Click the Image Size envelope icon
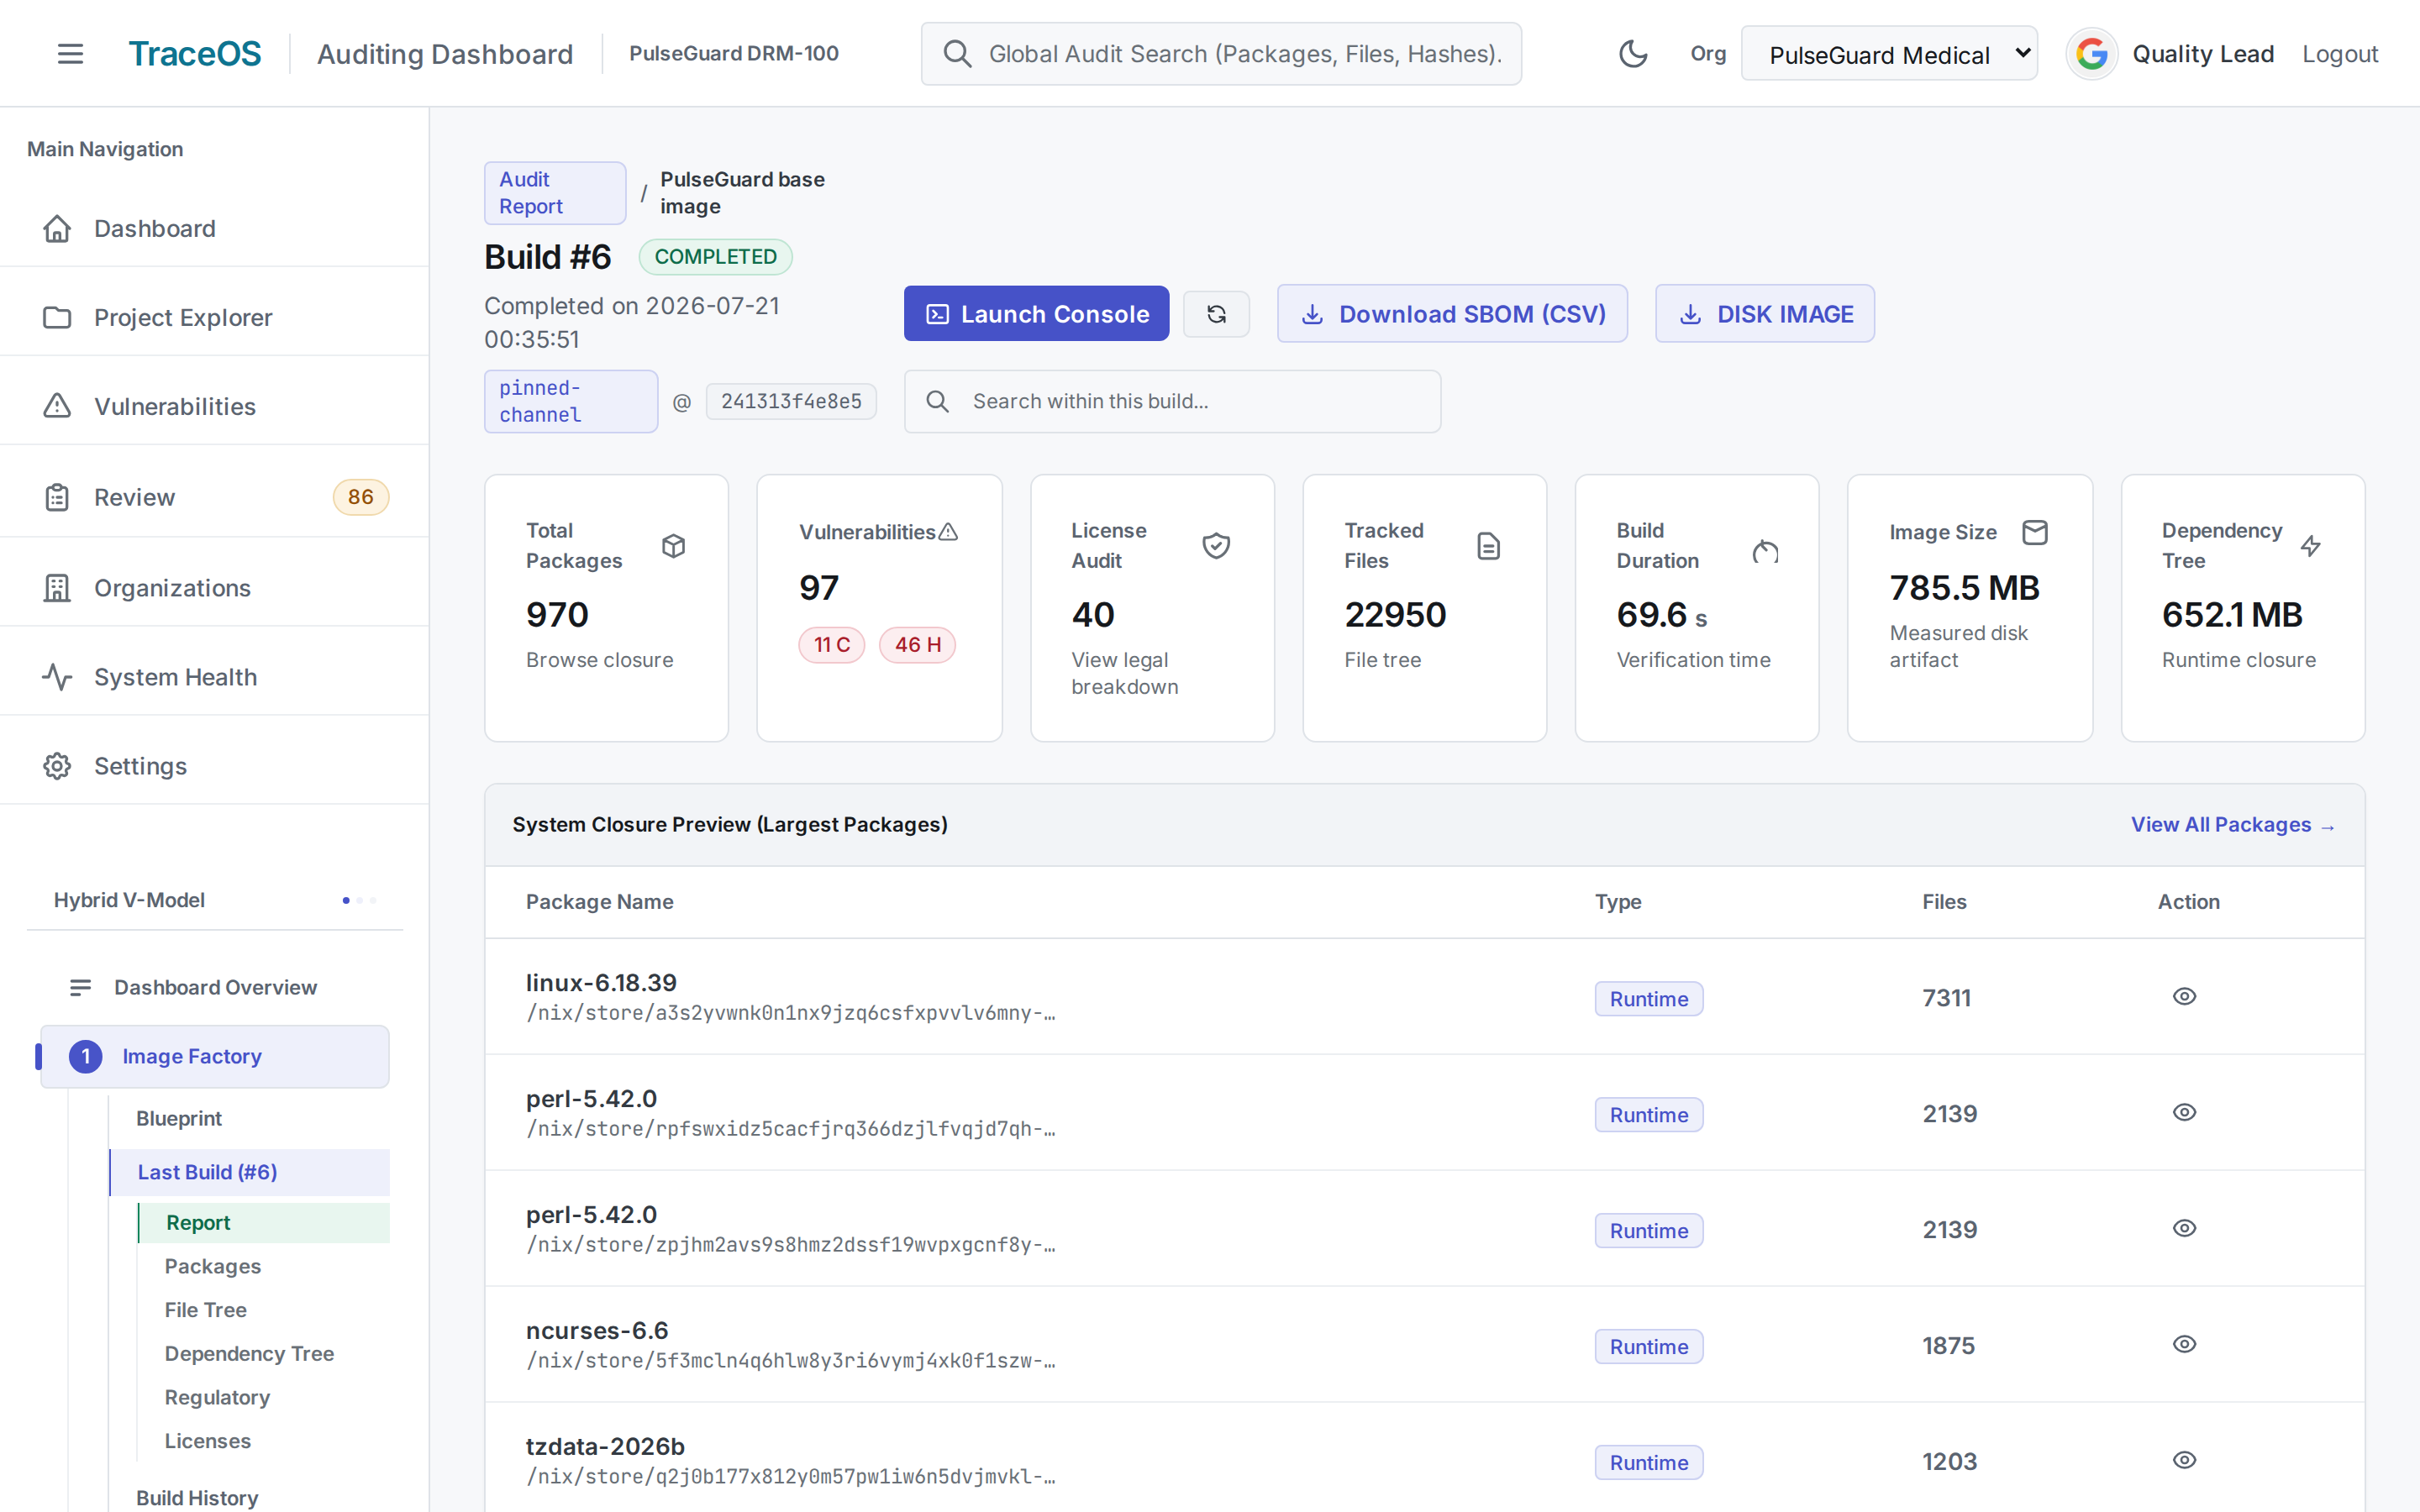 coord(2034,532)
